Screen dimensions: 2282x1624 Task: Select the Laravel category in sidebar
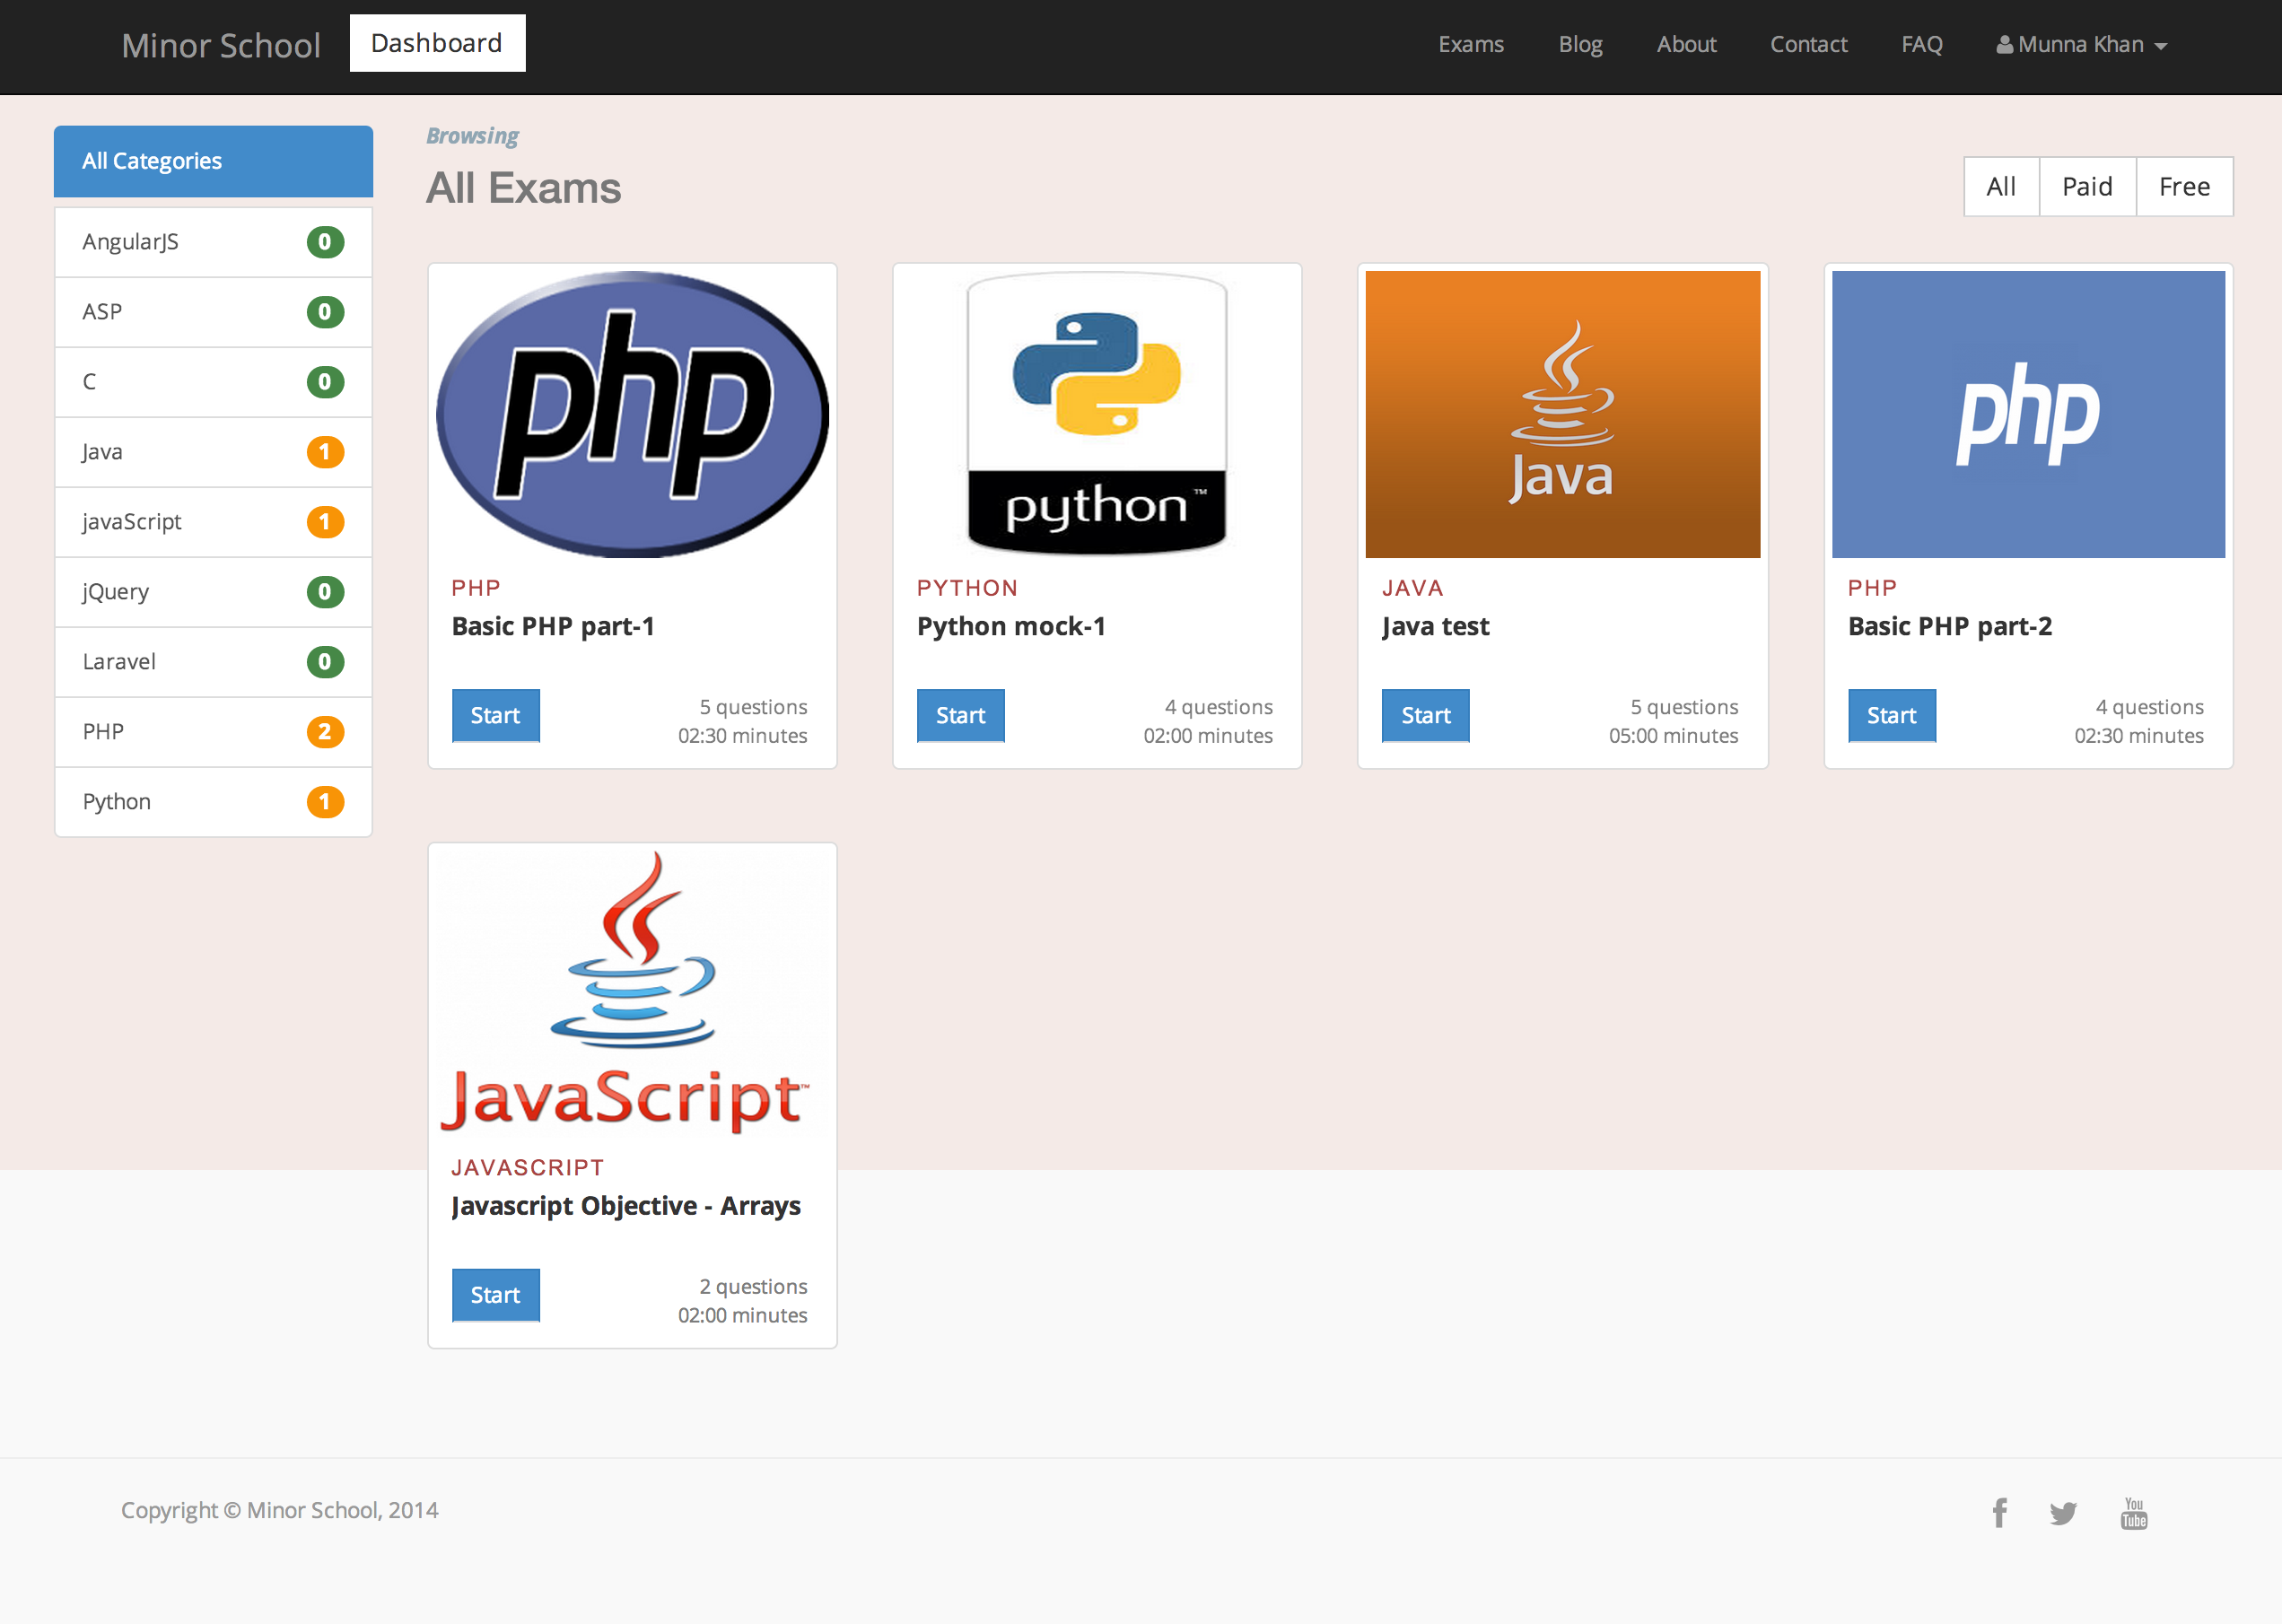point(213,662)
